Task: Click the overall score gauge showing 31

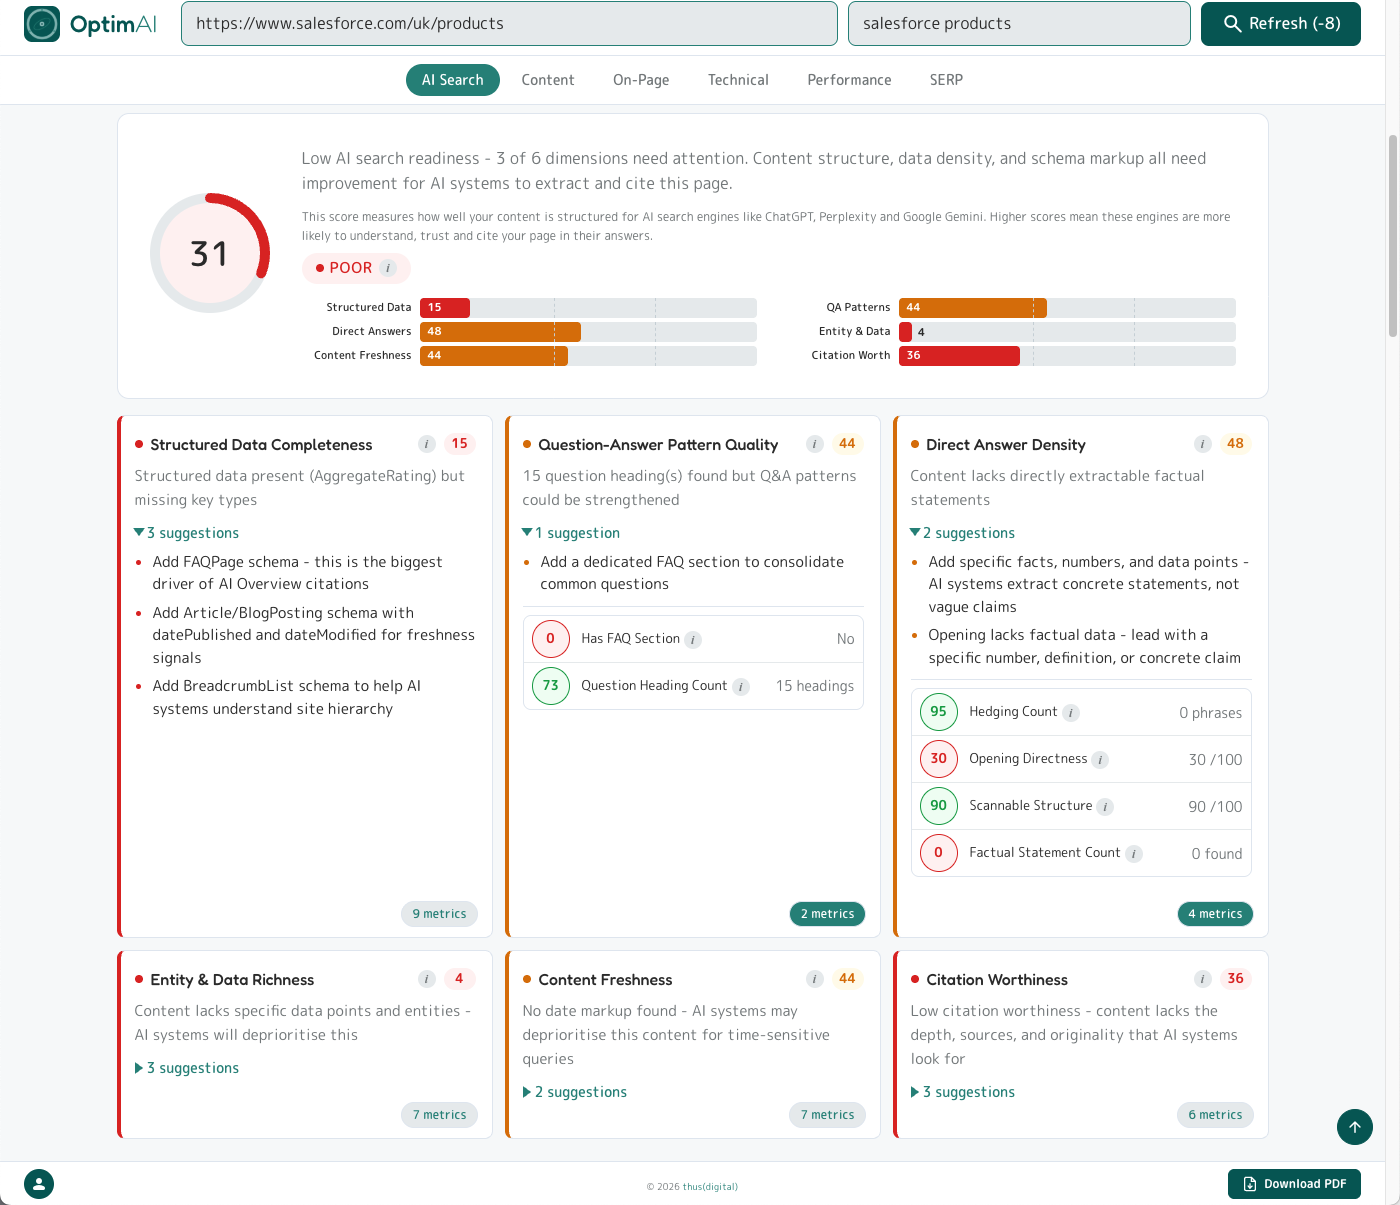Action: 210,253
